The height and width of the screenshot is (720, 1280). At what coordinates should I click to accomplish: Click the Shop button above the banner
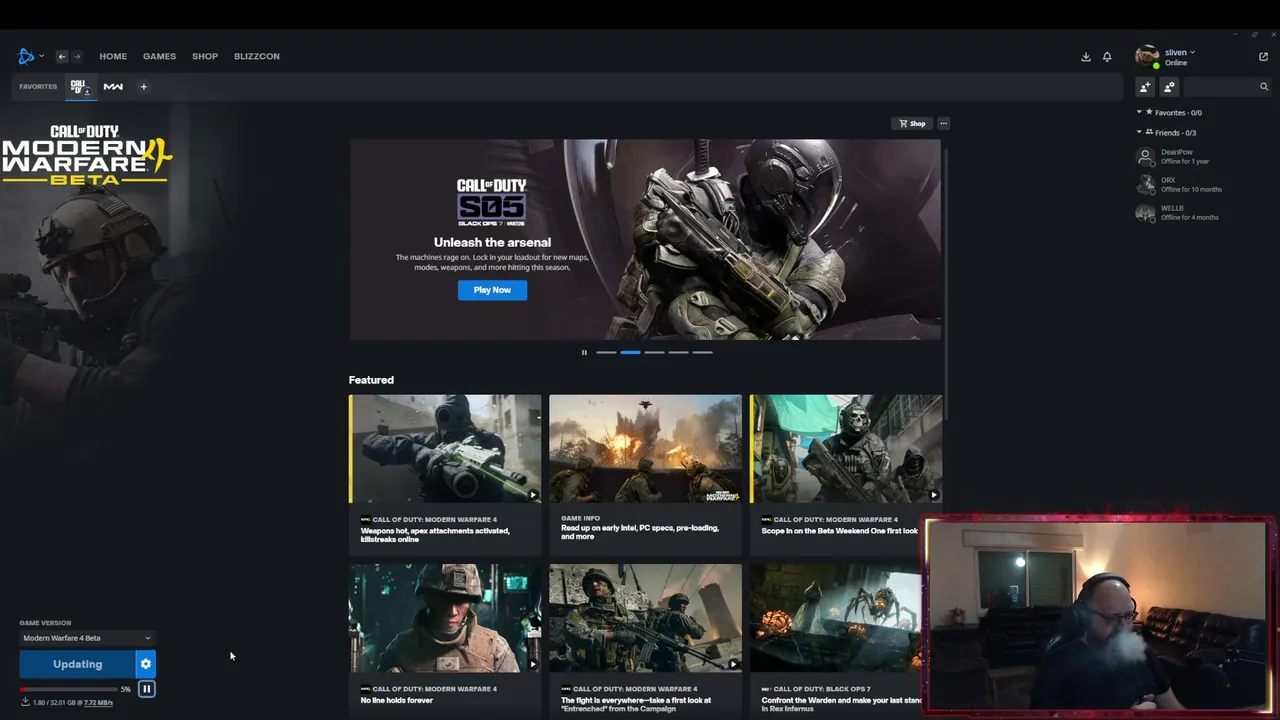(912, 124)
